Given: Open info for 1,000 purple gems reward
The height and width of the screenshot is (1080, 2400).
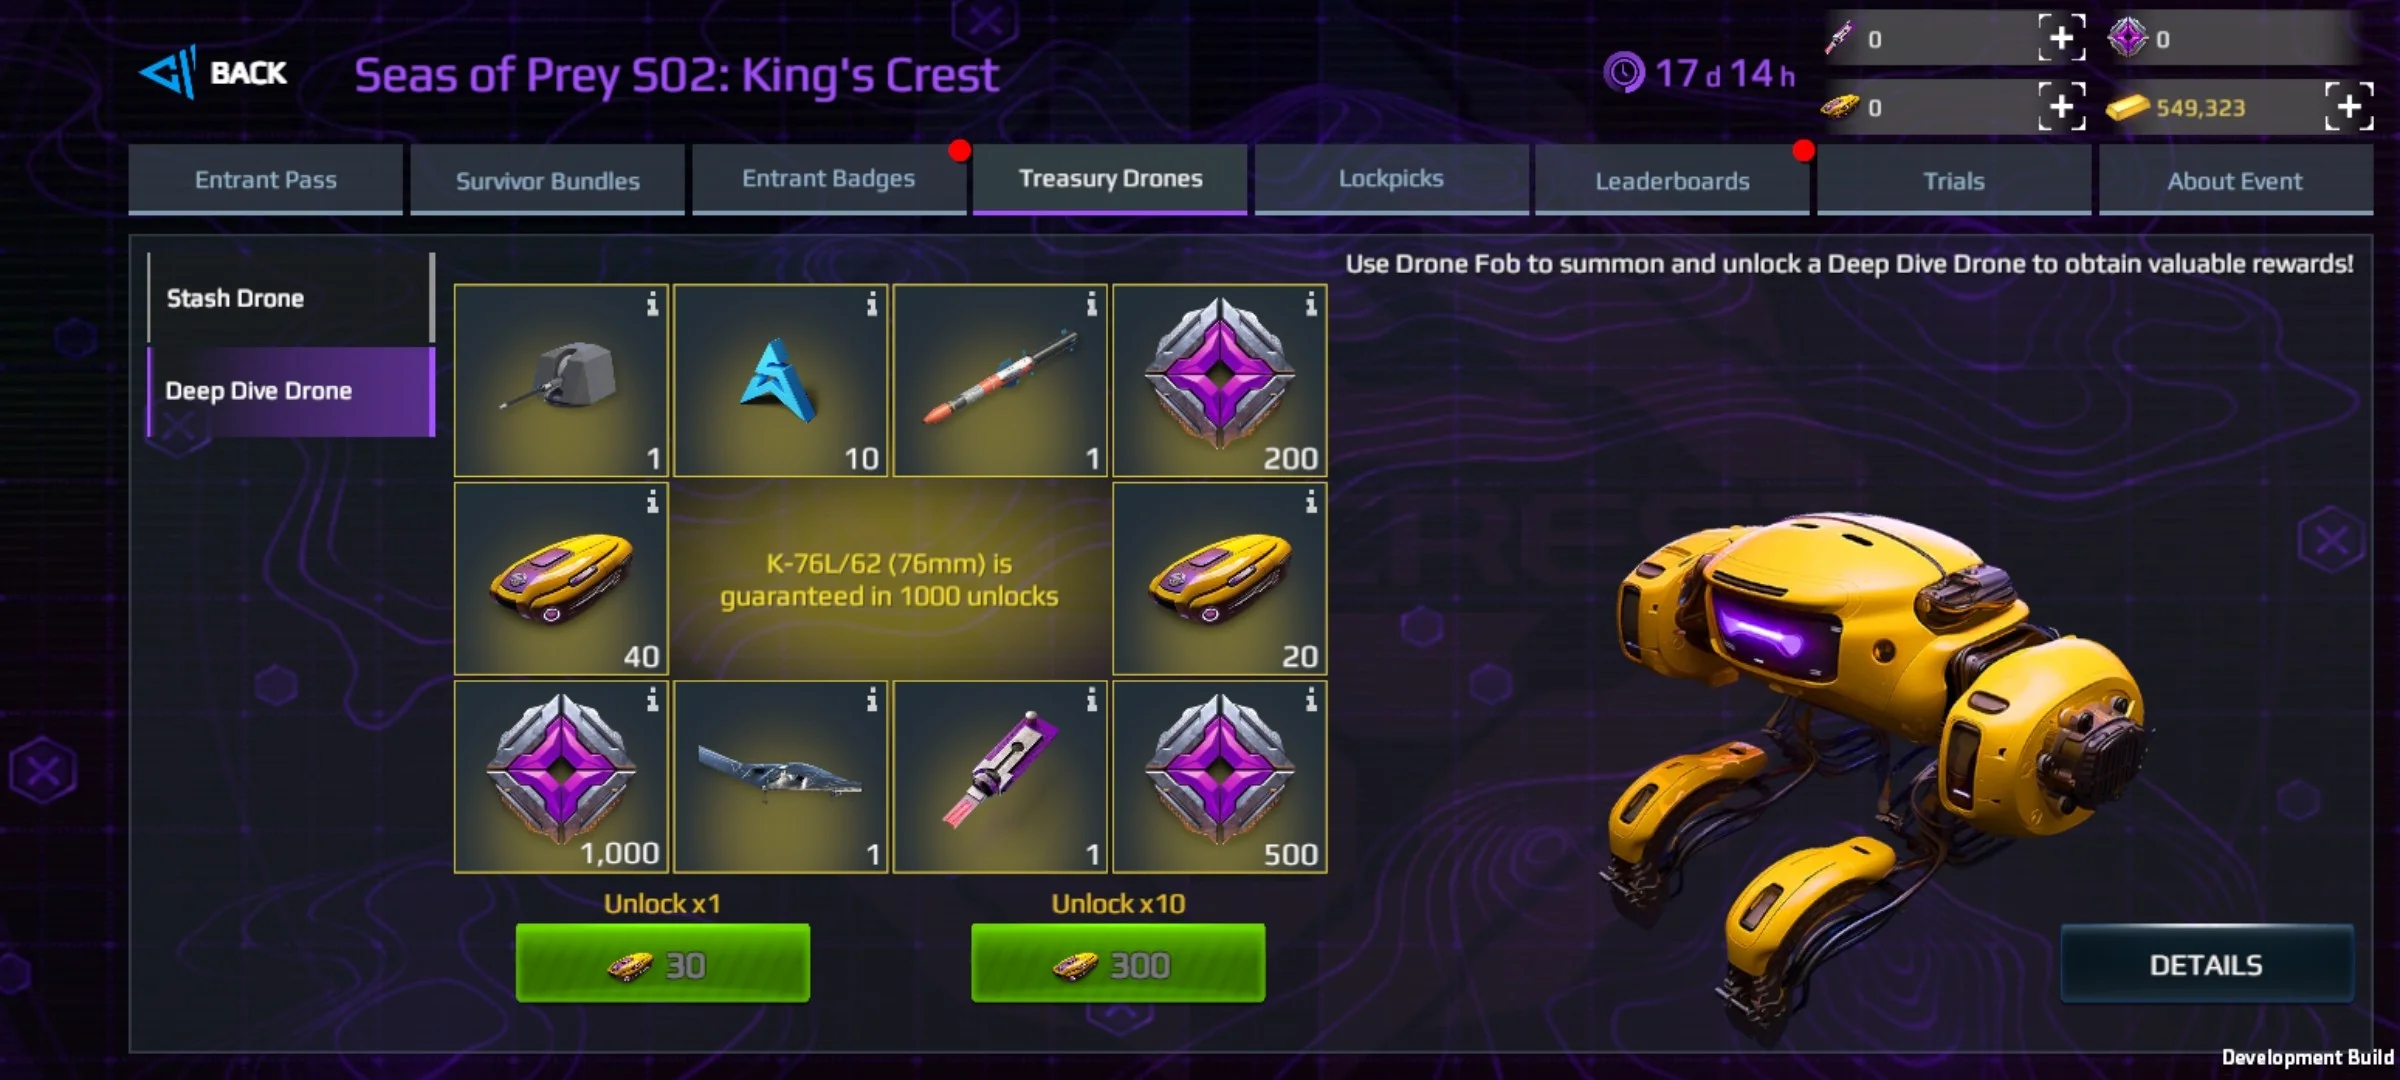Looking at the screenshot, I should coord(652,699).
